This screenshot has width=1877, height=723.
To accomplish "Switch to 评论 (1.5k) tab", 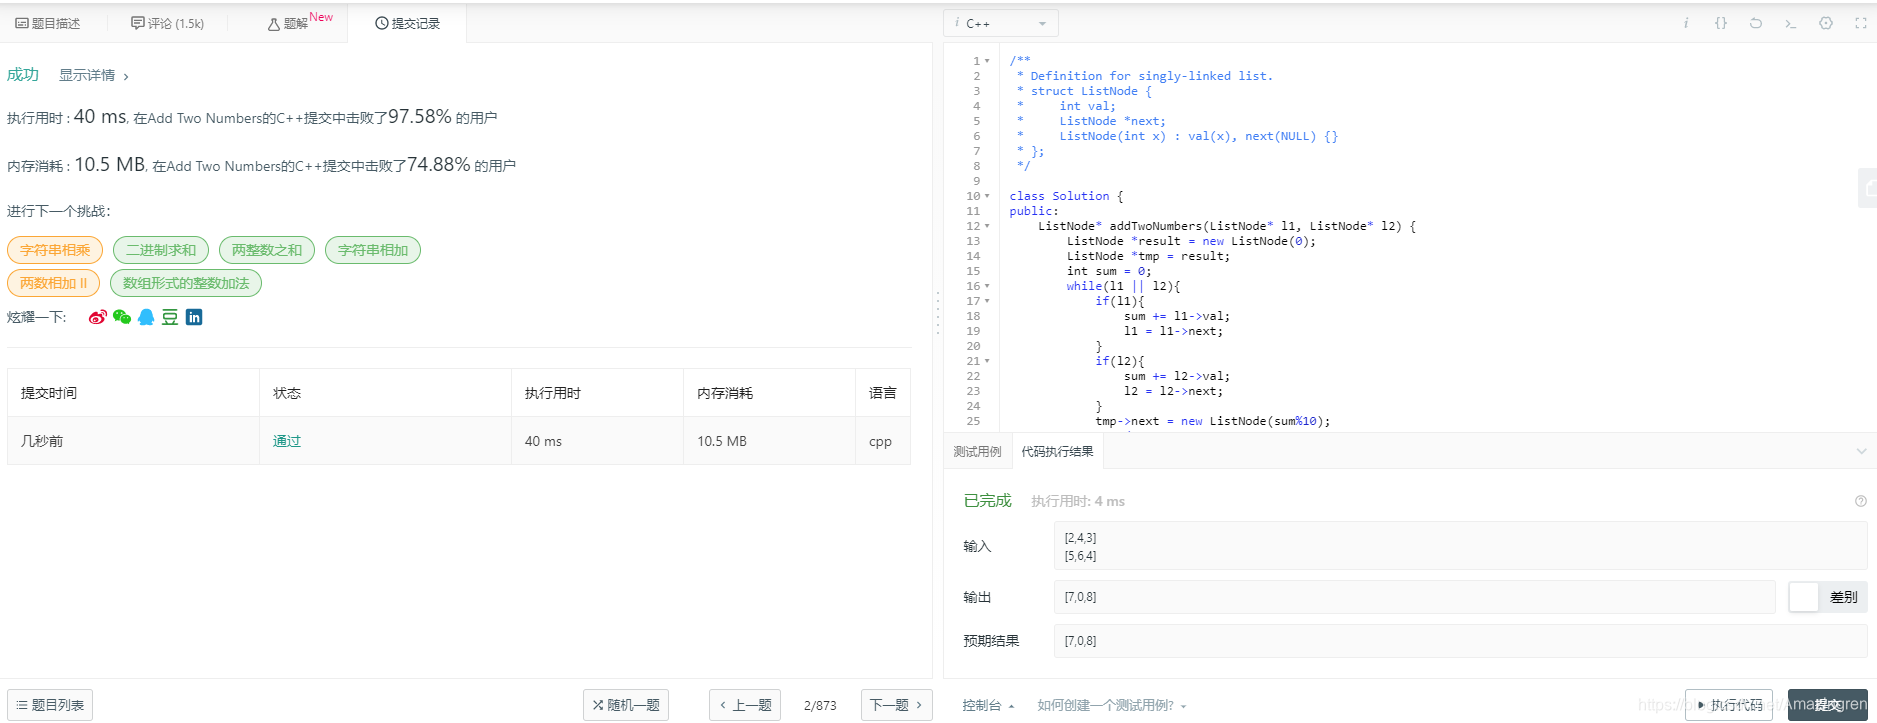I will (167, 23).
